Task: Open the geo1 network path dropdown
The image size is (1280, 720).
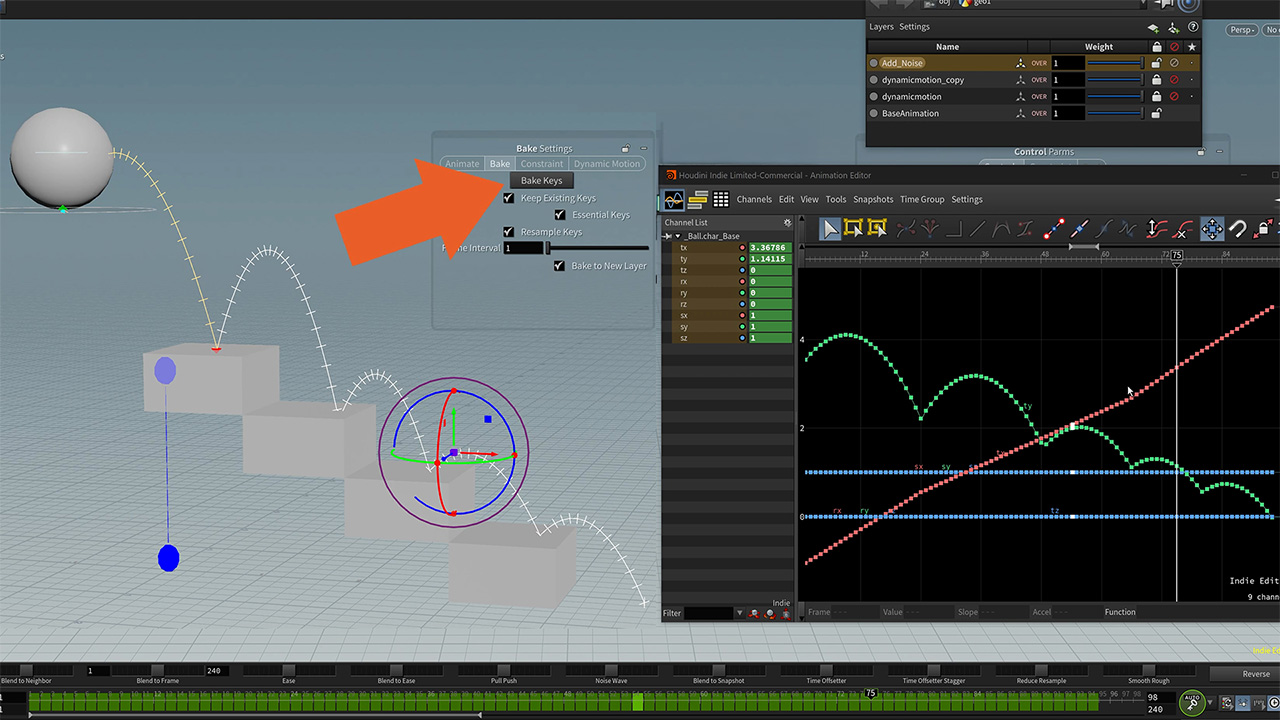Action: coord(1142,4)
